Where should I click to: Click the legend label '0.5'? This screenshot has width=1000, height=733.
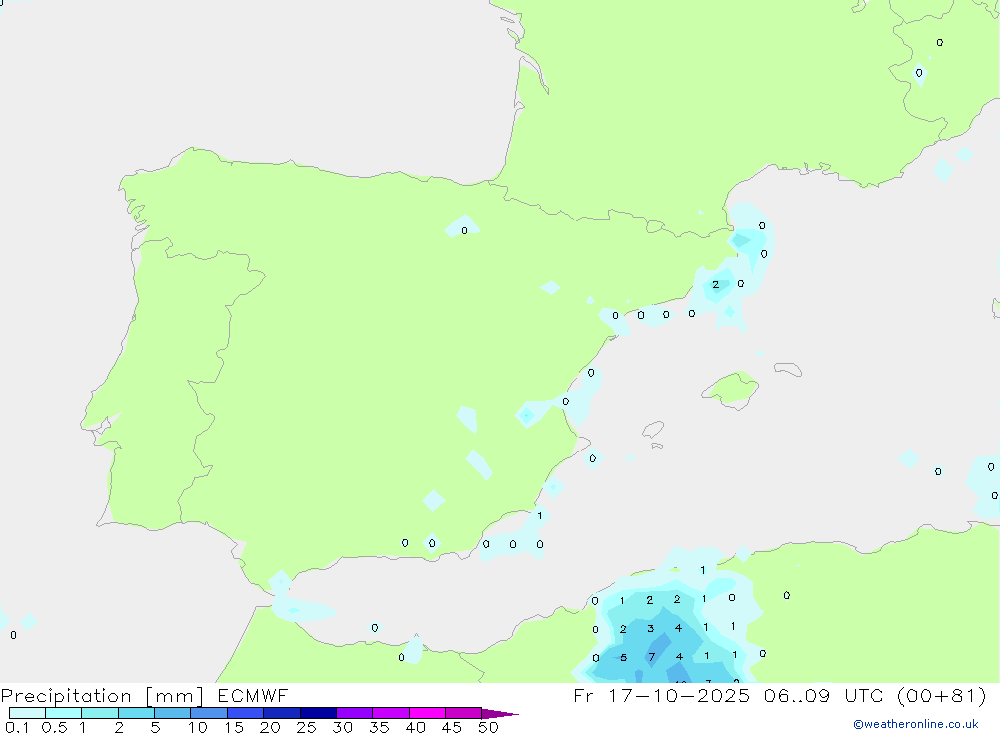coord(54,727)
